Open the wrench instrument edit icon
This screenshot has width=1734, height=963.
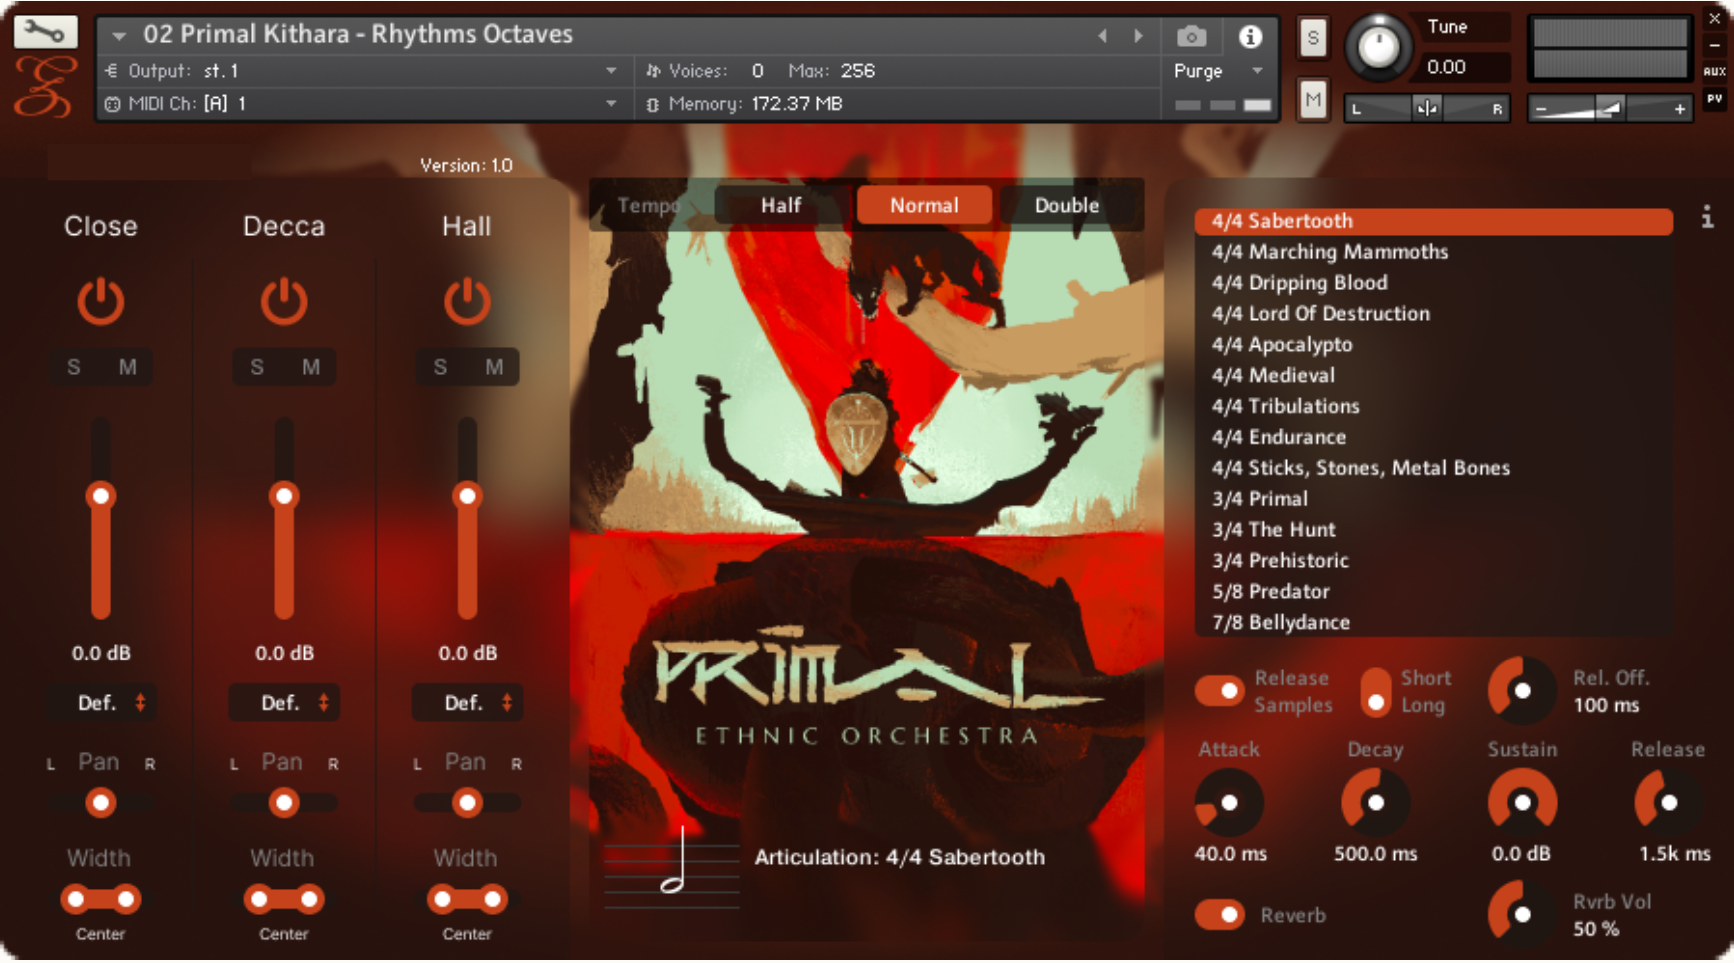tap(44, 32)
